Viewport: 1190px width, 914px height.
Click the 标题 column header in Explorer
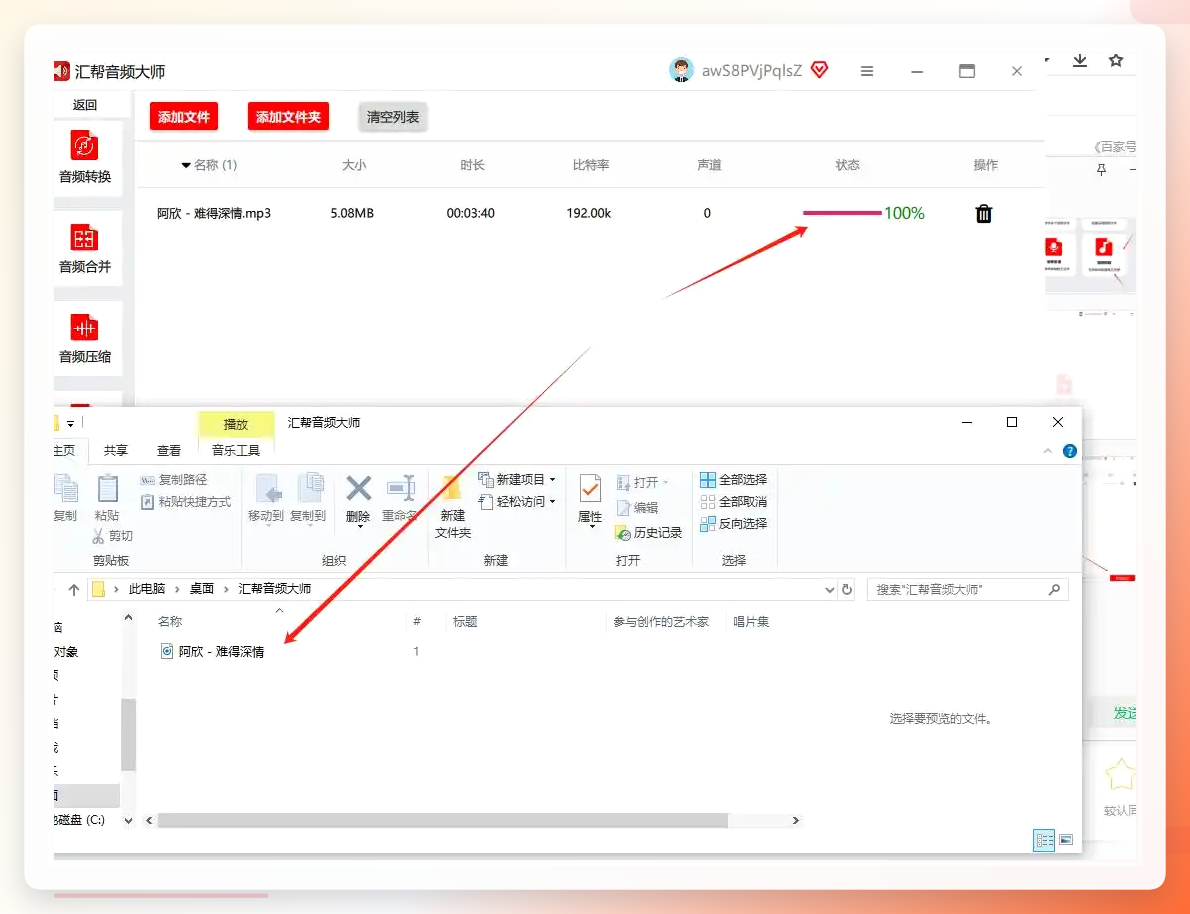(465, 622)
